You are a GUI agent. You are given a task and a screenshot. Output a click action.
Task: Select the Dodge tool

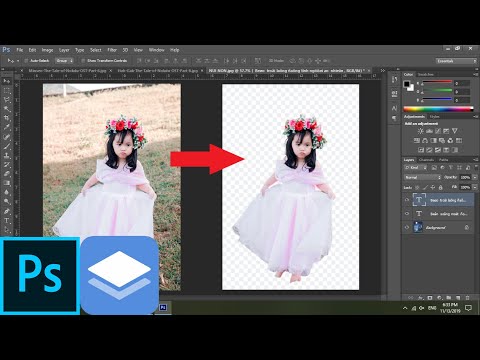tap(7, 202)
